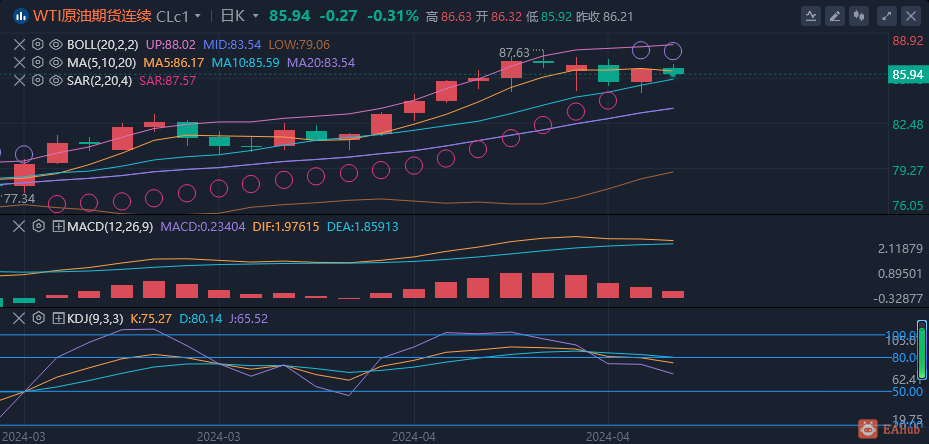Click the -0.27 price change value
The width and height of the screenshot is (929, 444).
(x=338, y=16)
